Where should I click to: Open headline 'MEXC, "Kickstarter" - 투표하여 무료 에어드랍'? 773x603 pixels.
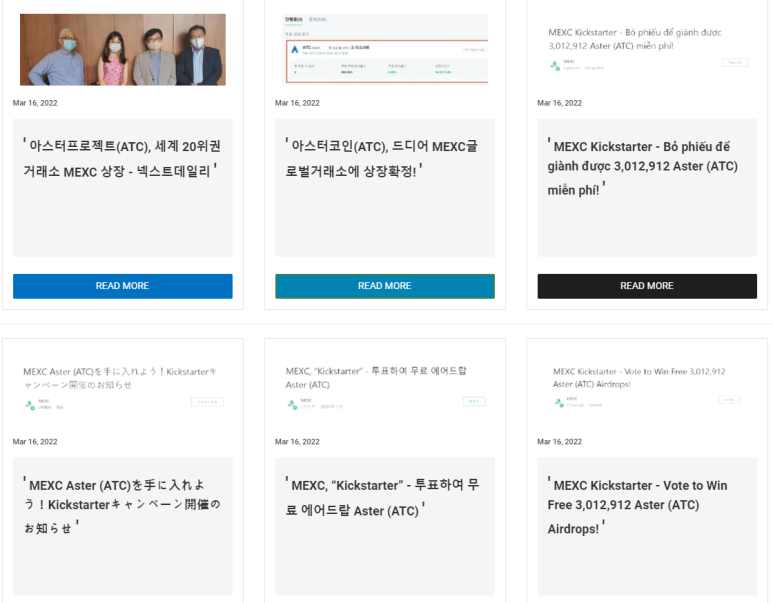(x=382, y=497)
